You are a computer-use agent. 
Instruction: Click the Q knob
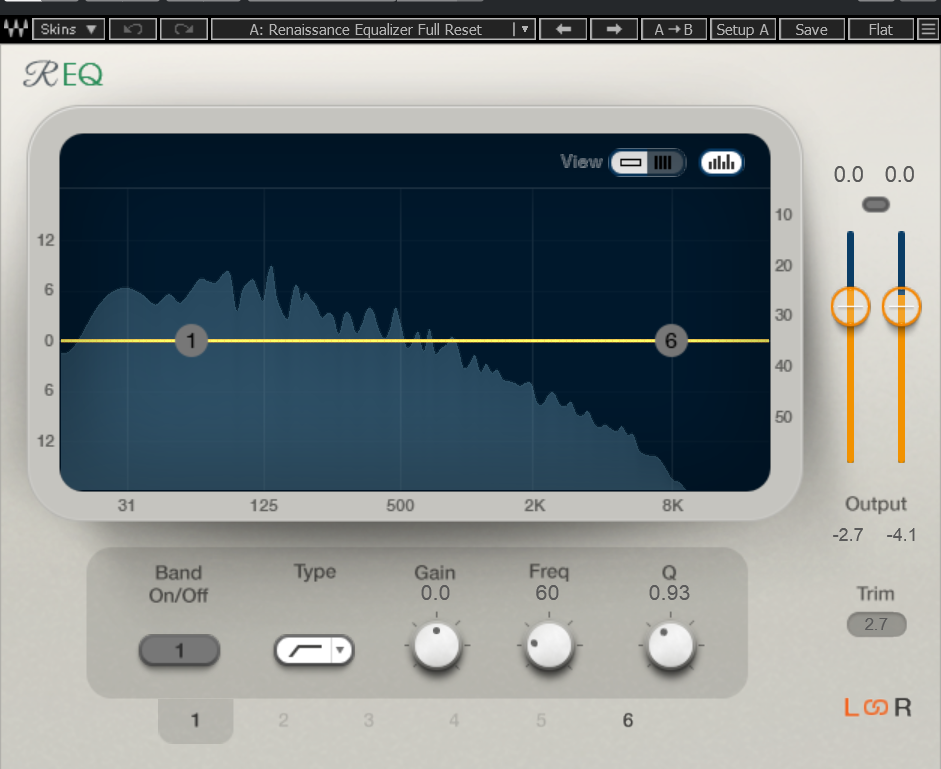pos(670,646)
